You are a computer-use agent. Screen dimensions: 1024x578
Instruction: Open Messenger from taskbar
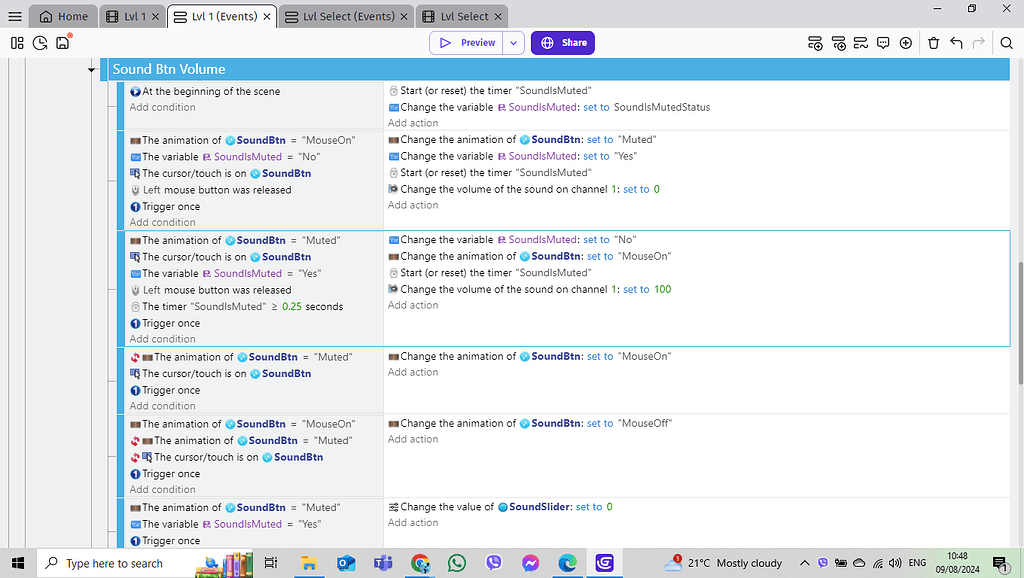[x=530, y=563]
